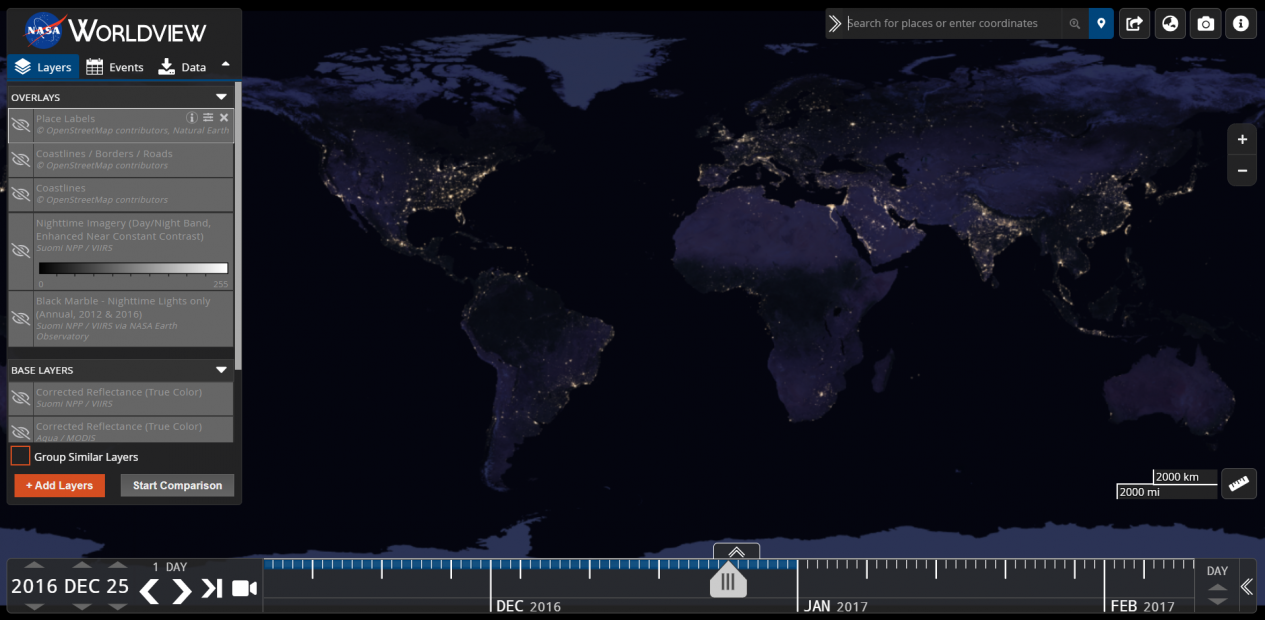Increase the year with up arrow
The image size is (1265, 620).
(34, 566)
